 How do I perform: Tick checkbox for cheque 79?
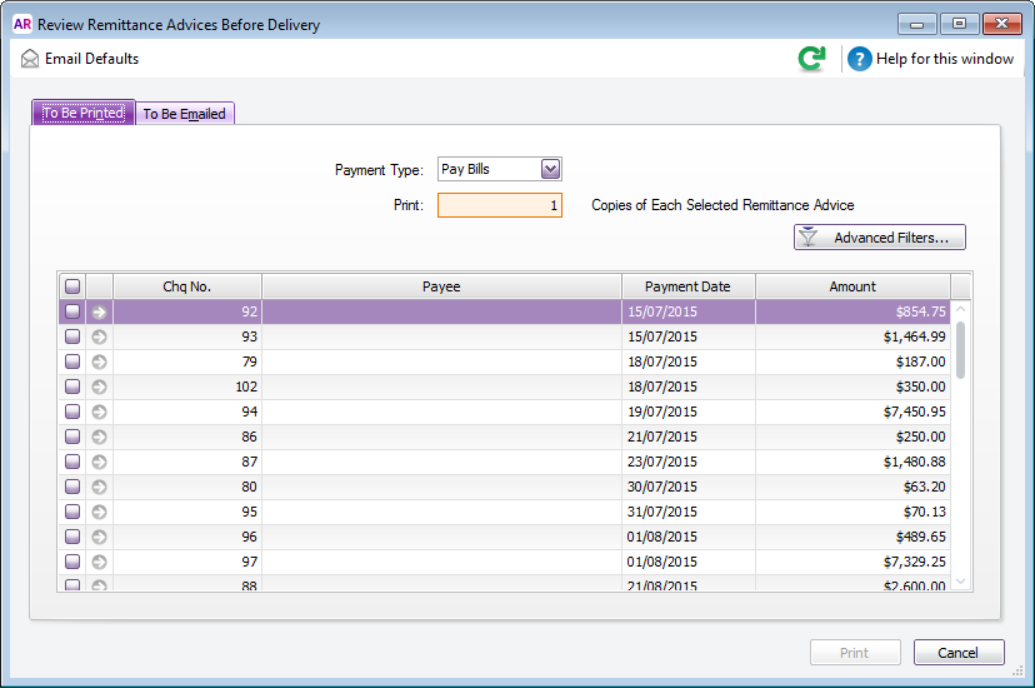tap(73, 362)
